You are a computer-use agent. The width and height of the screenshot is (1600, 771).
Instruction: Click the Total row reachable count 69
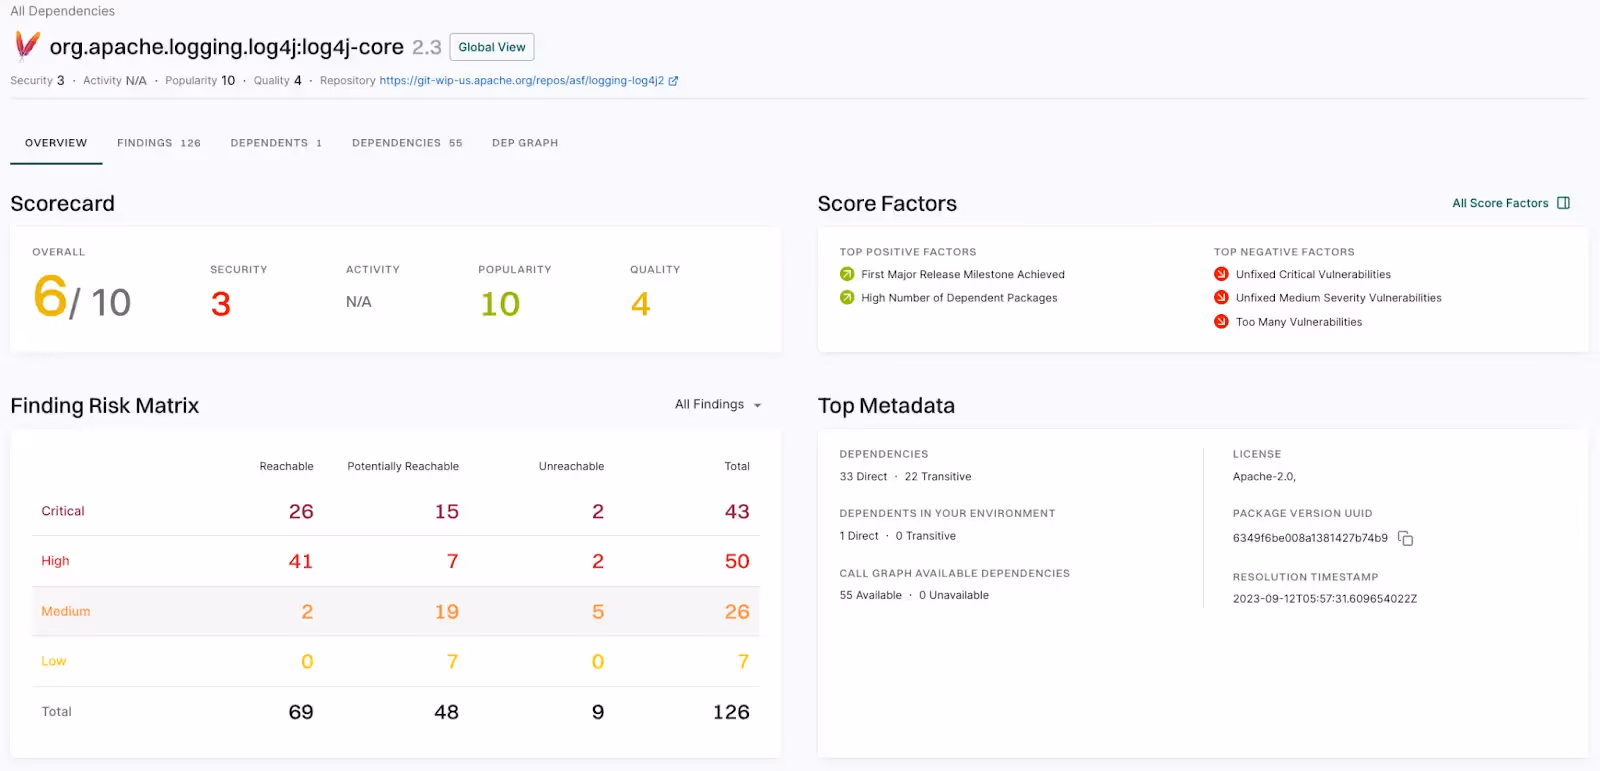coord(301,712)
